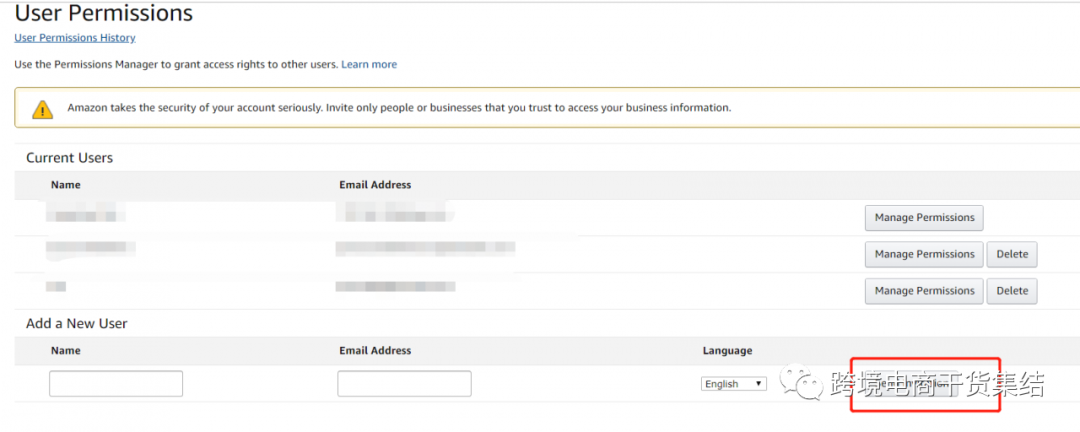Click Manage Permissions for the first user
Viewport: 1080px width, 432px height.
[x=924, y=217]
